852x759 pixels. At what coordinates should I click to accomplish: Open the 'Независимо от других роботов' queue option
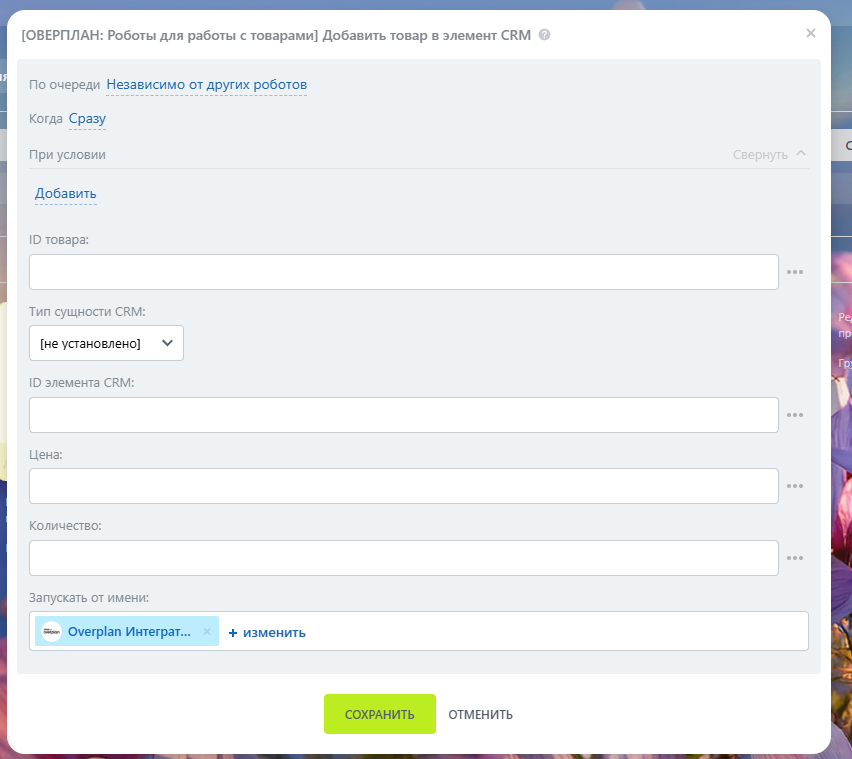point(206,85)
